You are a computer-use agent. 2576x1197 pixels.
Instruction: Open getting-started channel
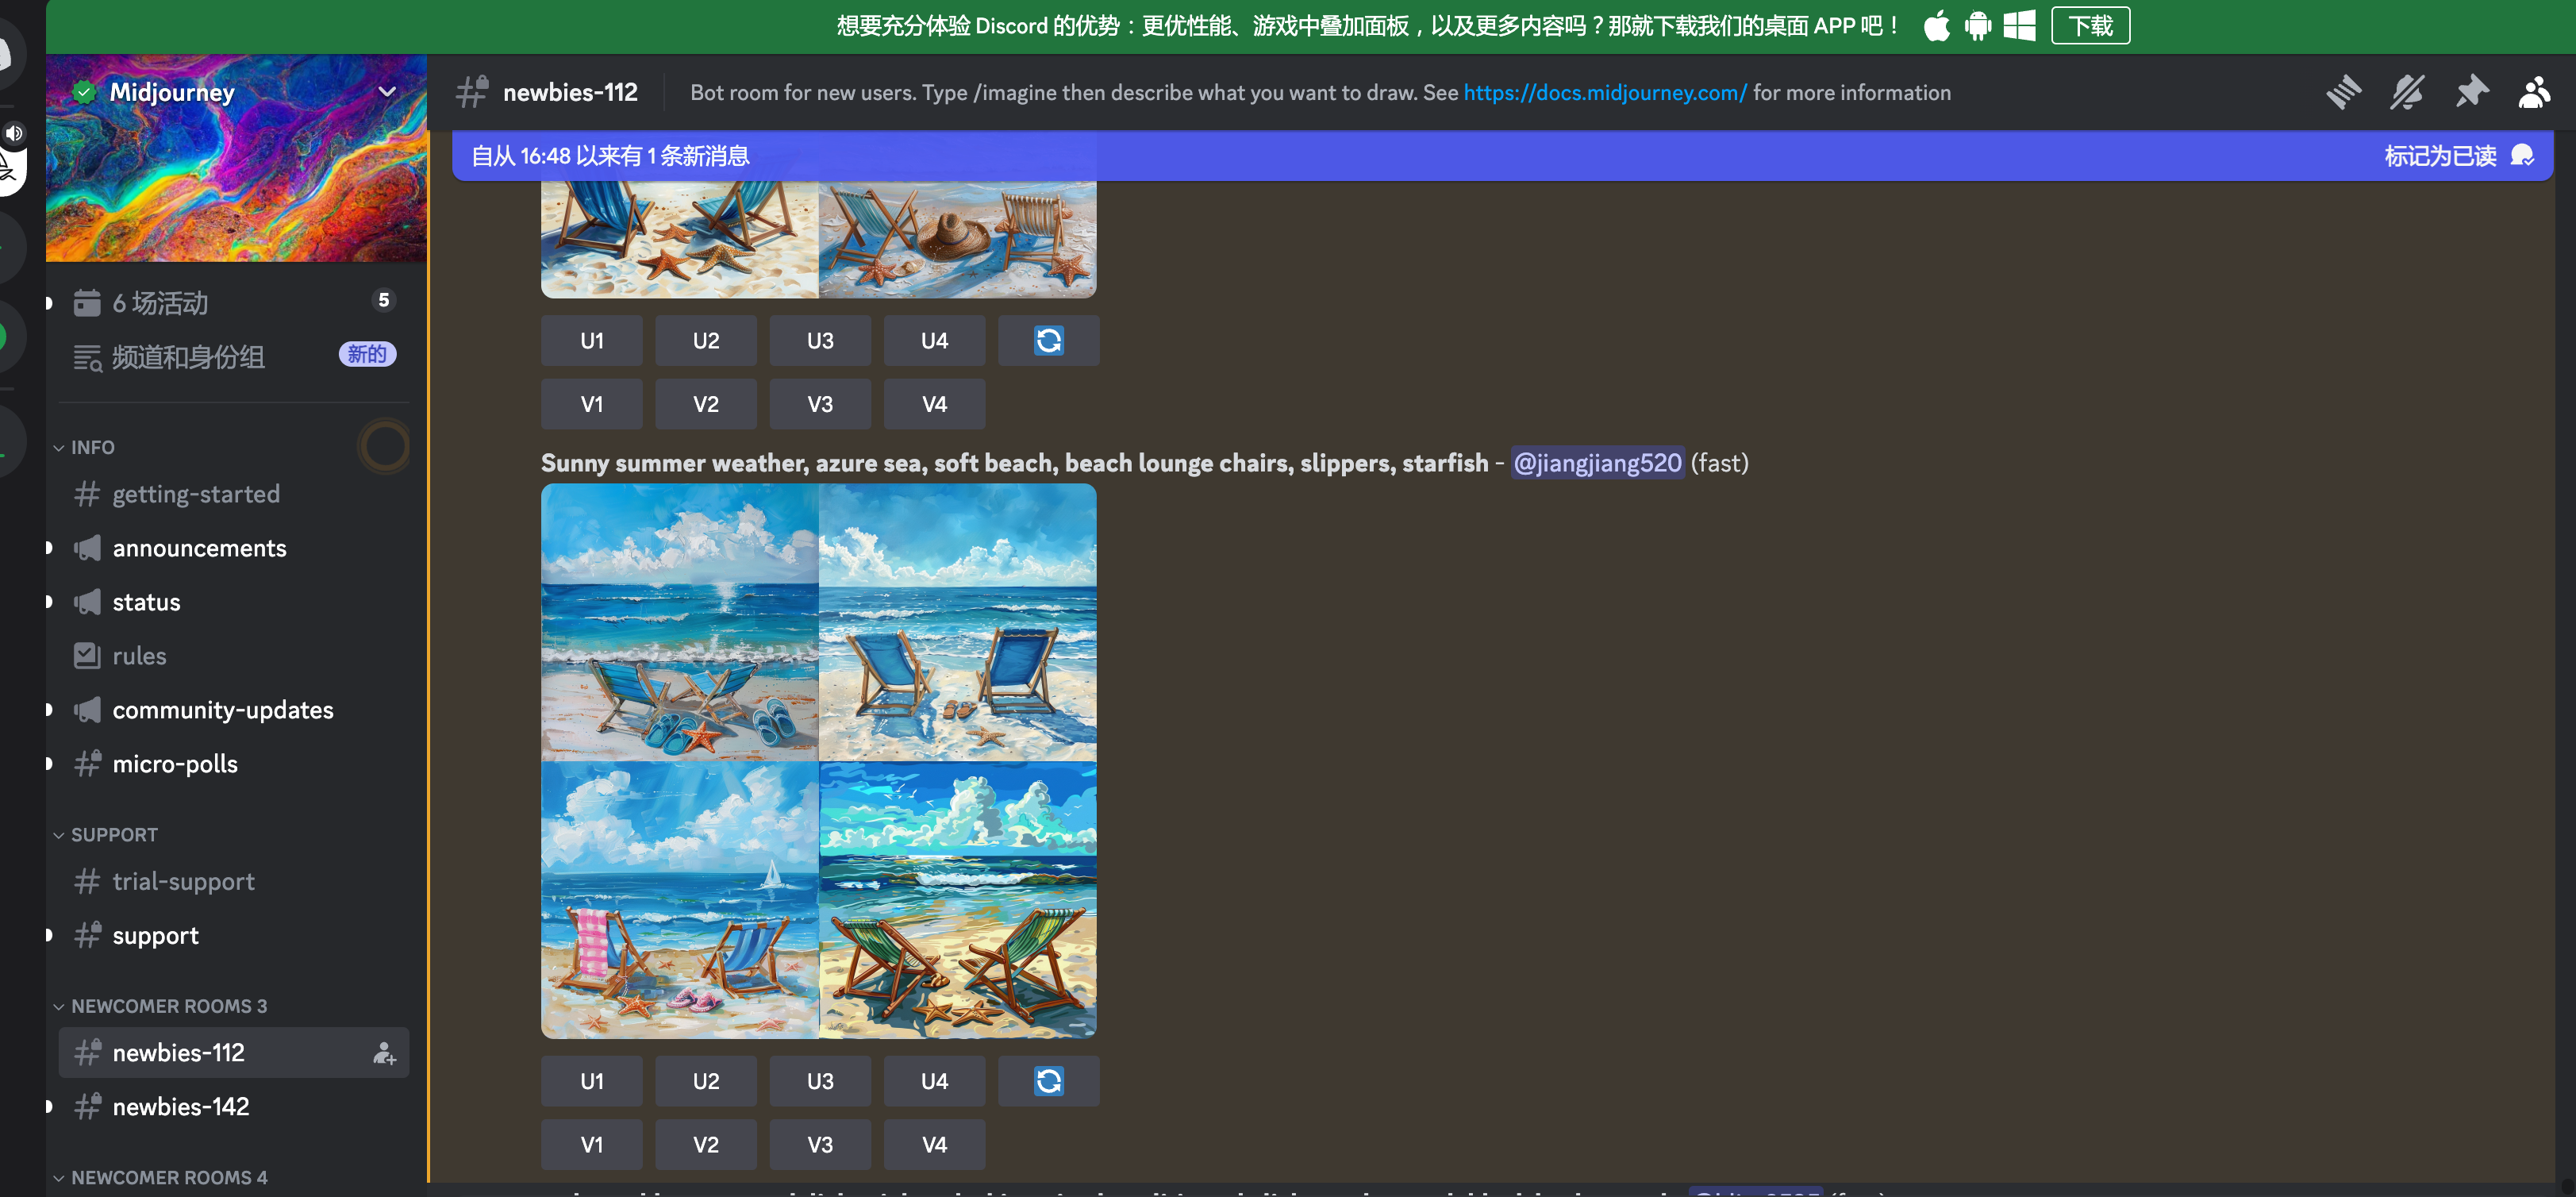click(234, 494)
